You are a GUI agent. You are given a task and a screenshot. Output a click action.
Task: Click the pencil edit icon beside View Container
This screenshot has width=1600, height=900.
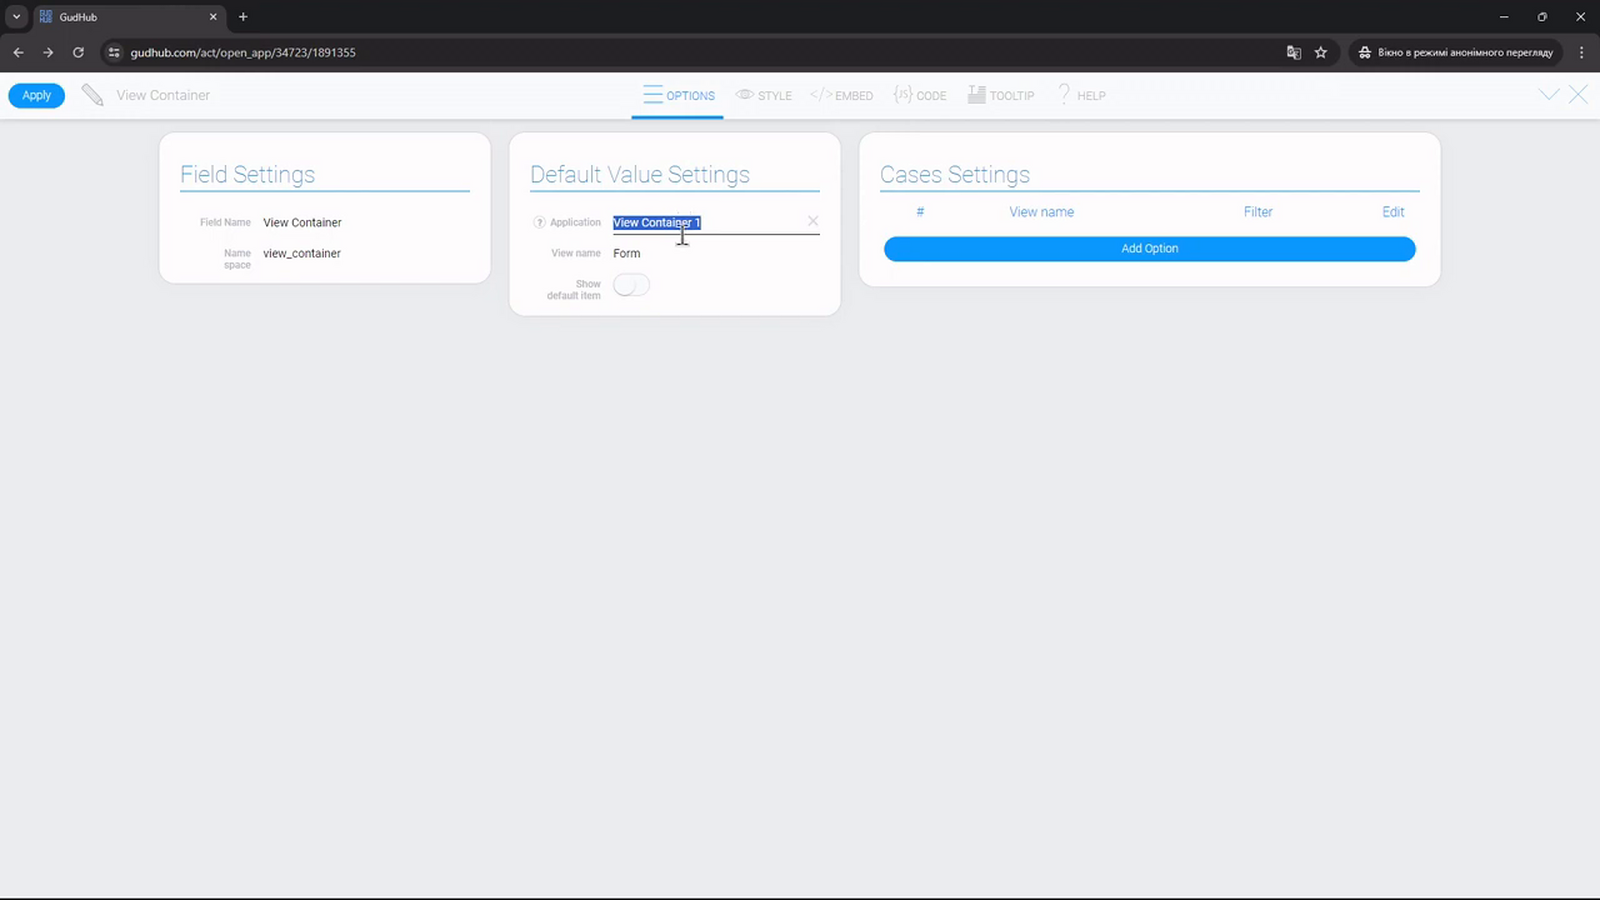tap(92, 95)
